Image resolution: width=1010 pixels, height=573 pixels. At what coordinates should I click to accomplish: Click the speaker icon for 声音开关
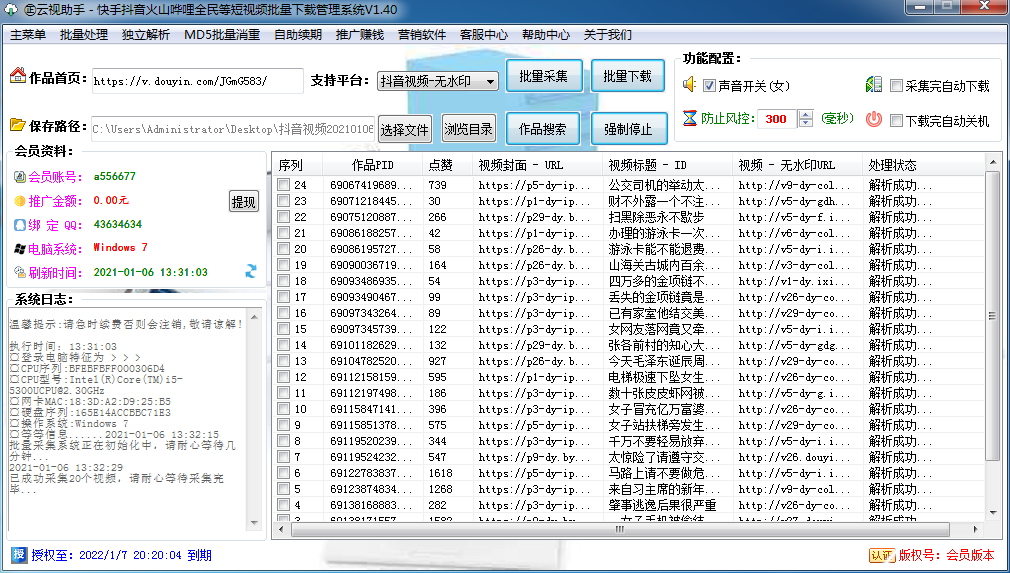click(x=690, y=84)
